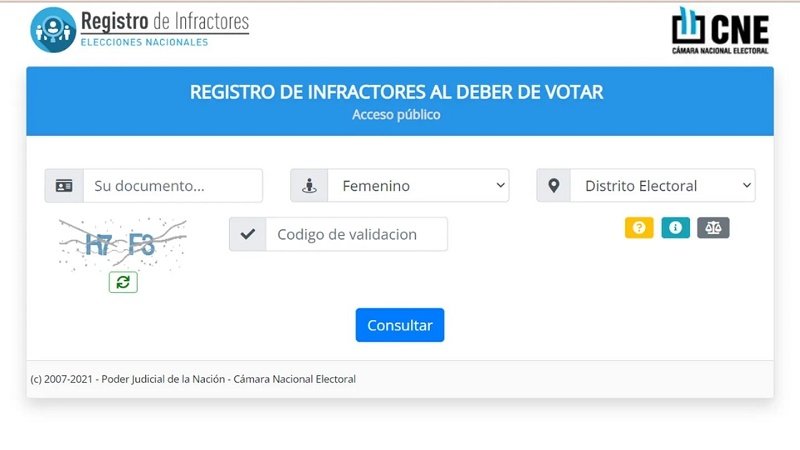
Task: Click the Acceso público subtitle
Action: (396, 115)
